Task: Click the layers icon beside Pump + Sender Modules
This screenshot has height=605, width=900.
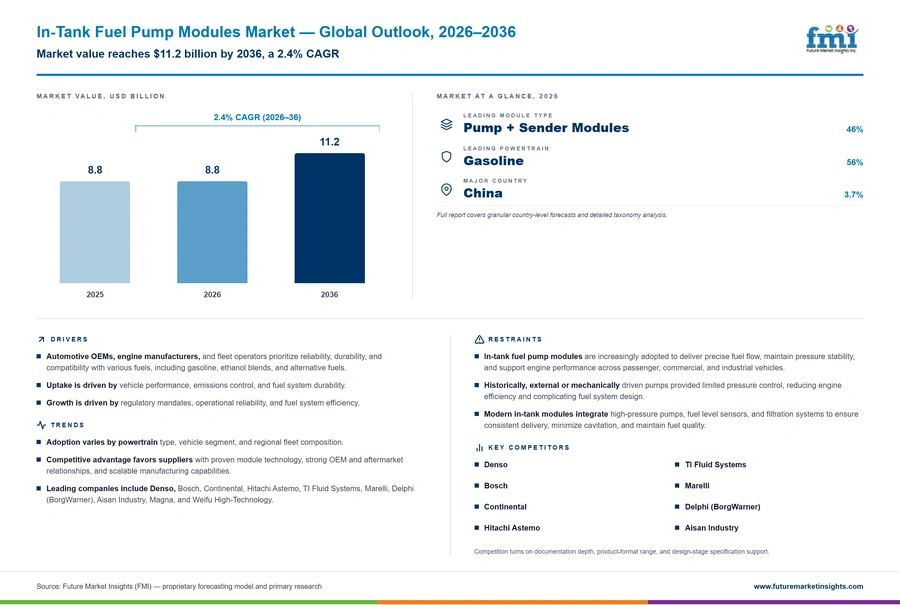Action: (x=447, y=124)
